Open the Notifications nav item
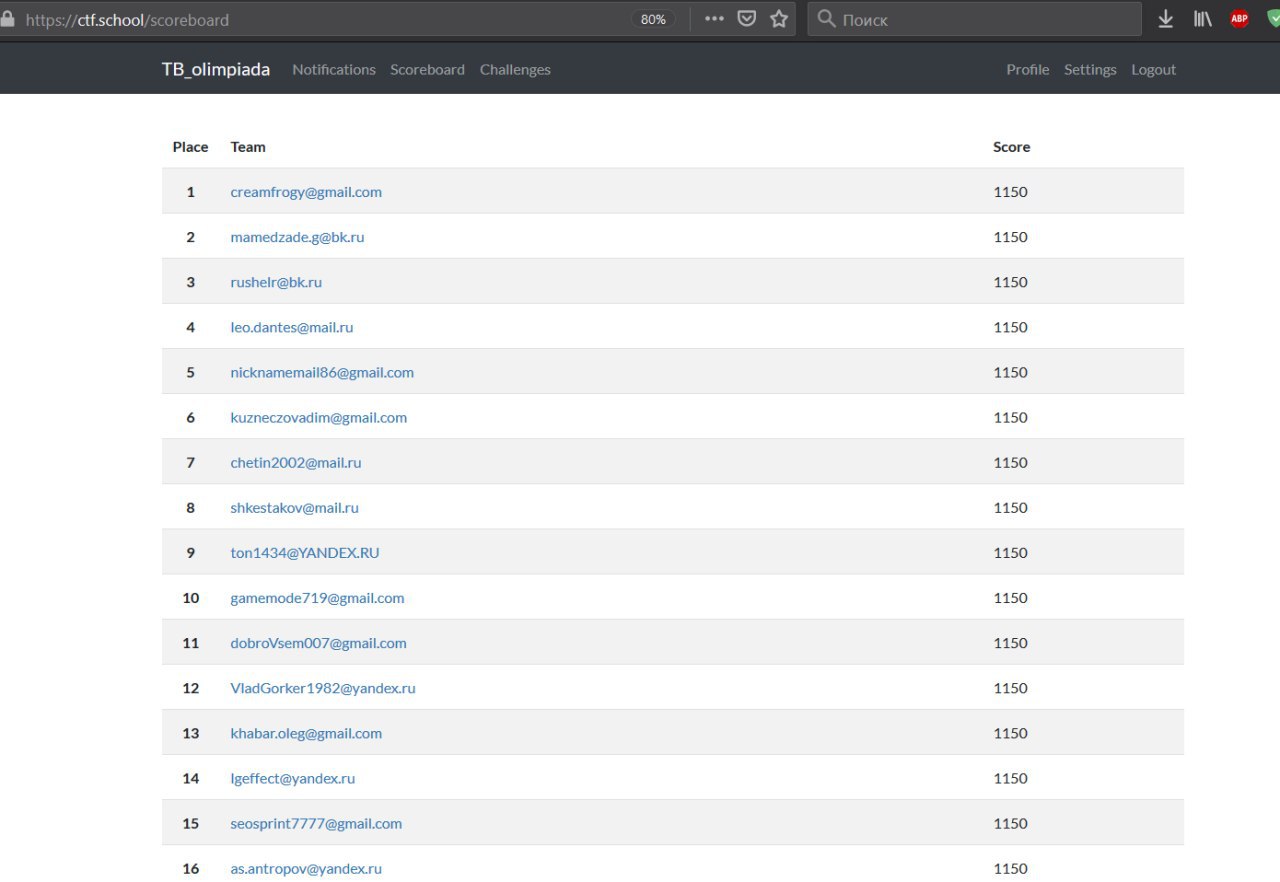 (334, 70)
